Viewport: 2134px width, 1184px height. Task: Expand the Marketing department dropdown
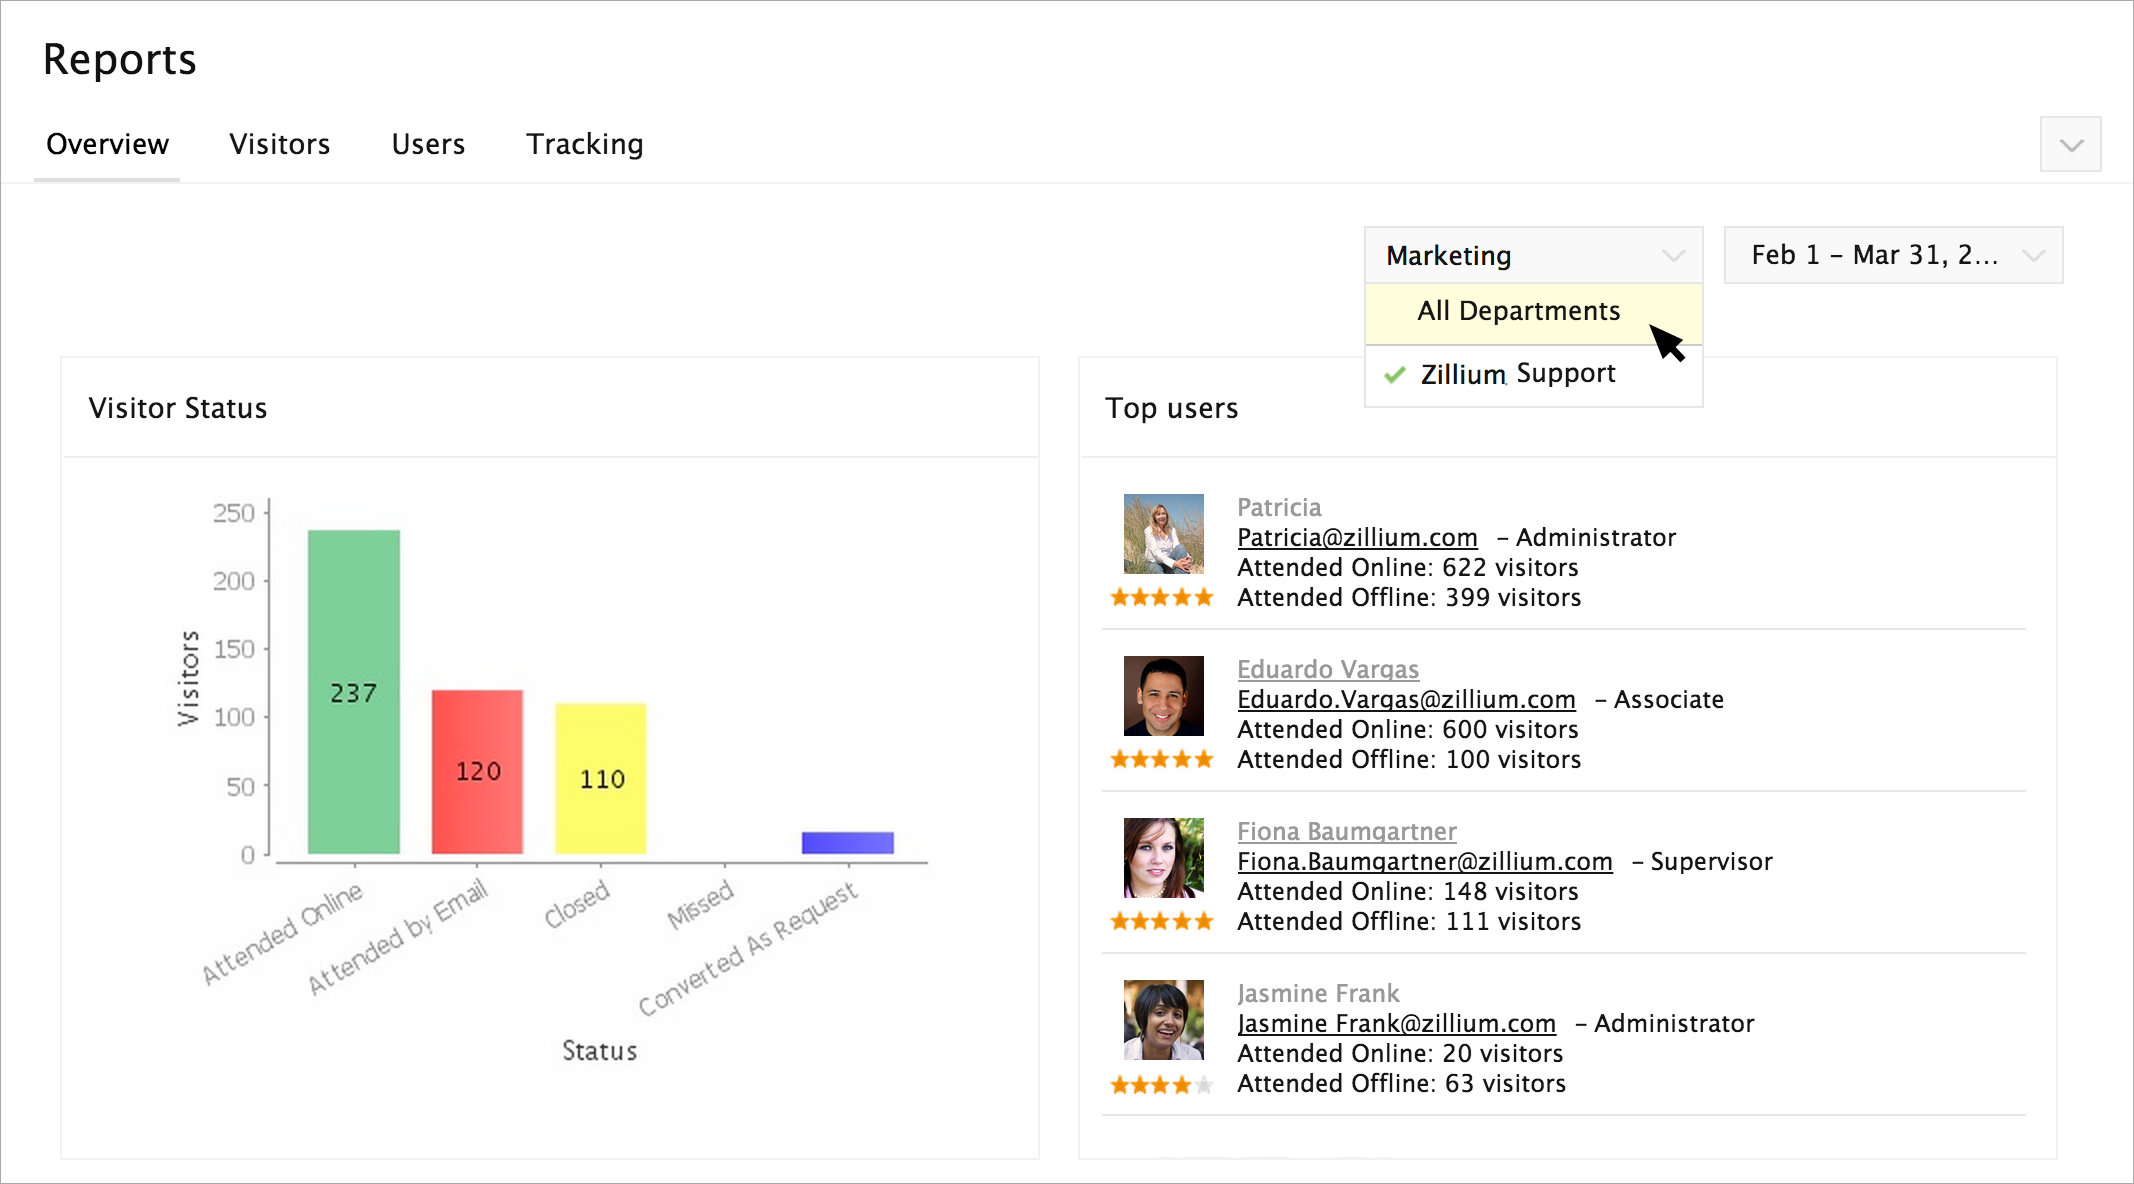[x=1532, y=256]
